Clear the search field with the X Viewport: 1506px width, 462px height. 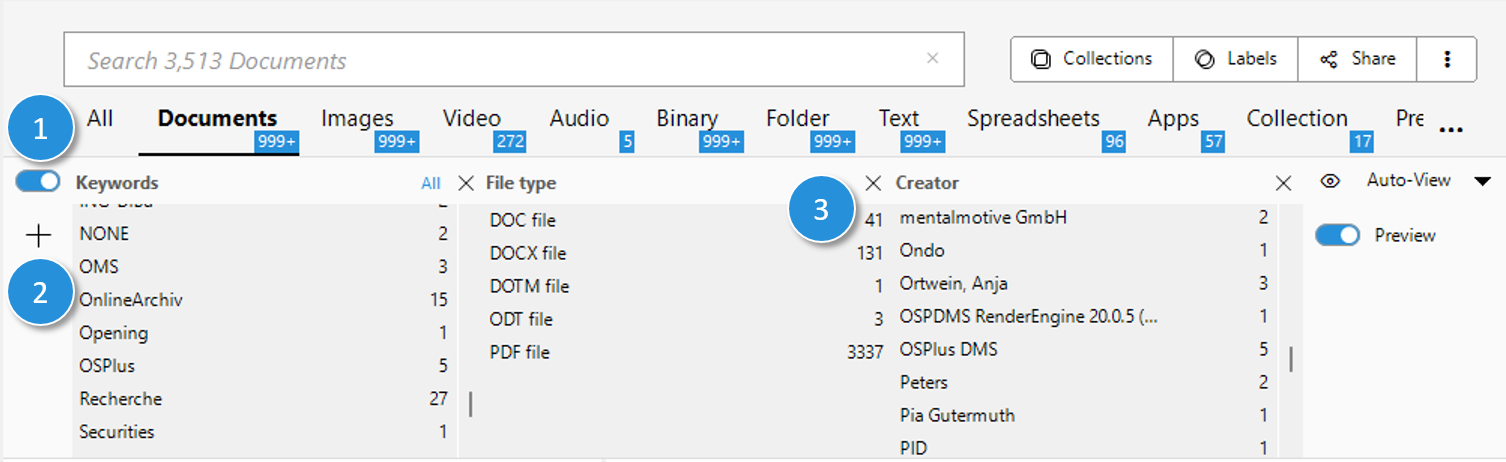pos(932,59)
